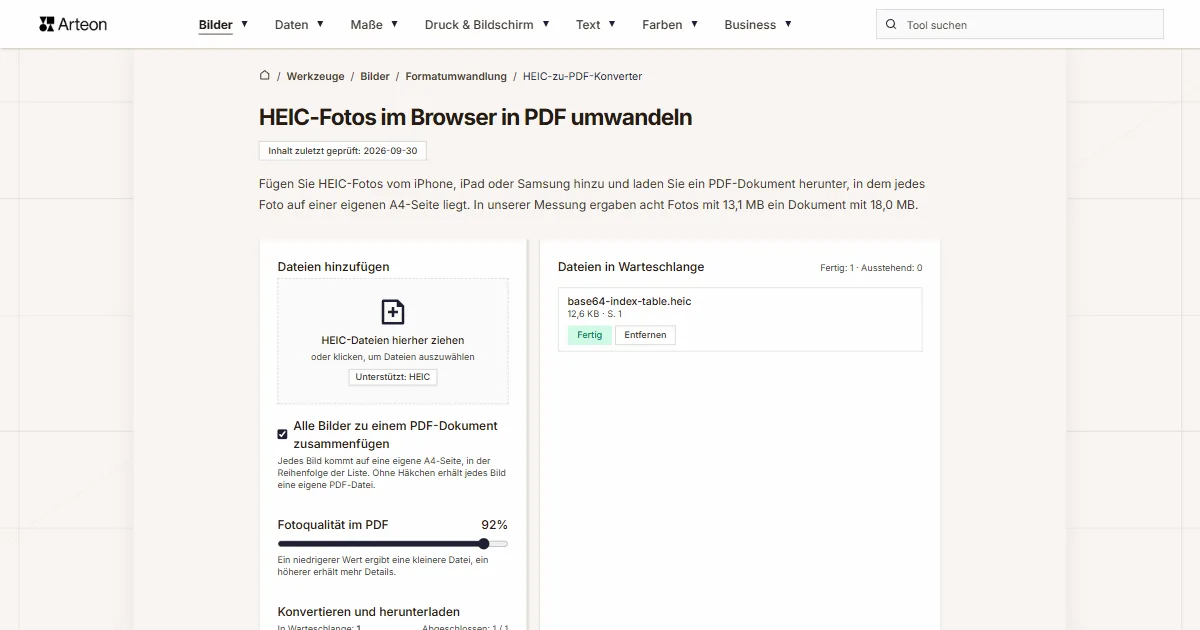Click the HEIC-Dateien hierher ziehen drop zone

393,341
